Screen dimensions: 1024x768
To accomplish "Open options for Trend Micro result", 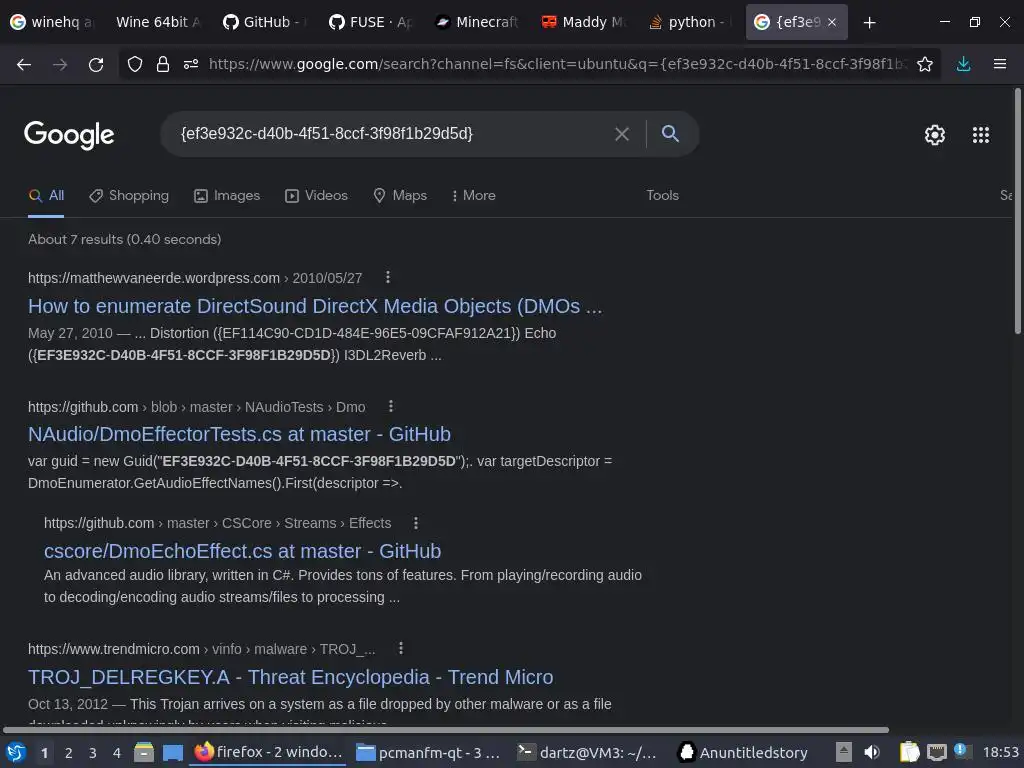I will 401,648.
